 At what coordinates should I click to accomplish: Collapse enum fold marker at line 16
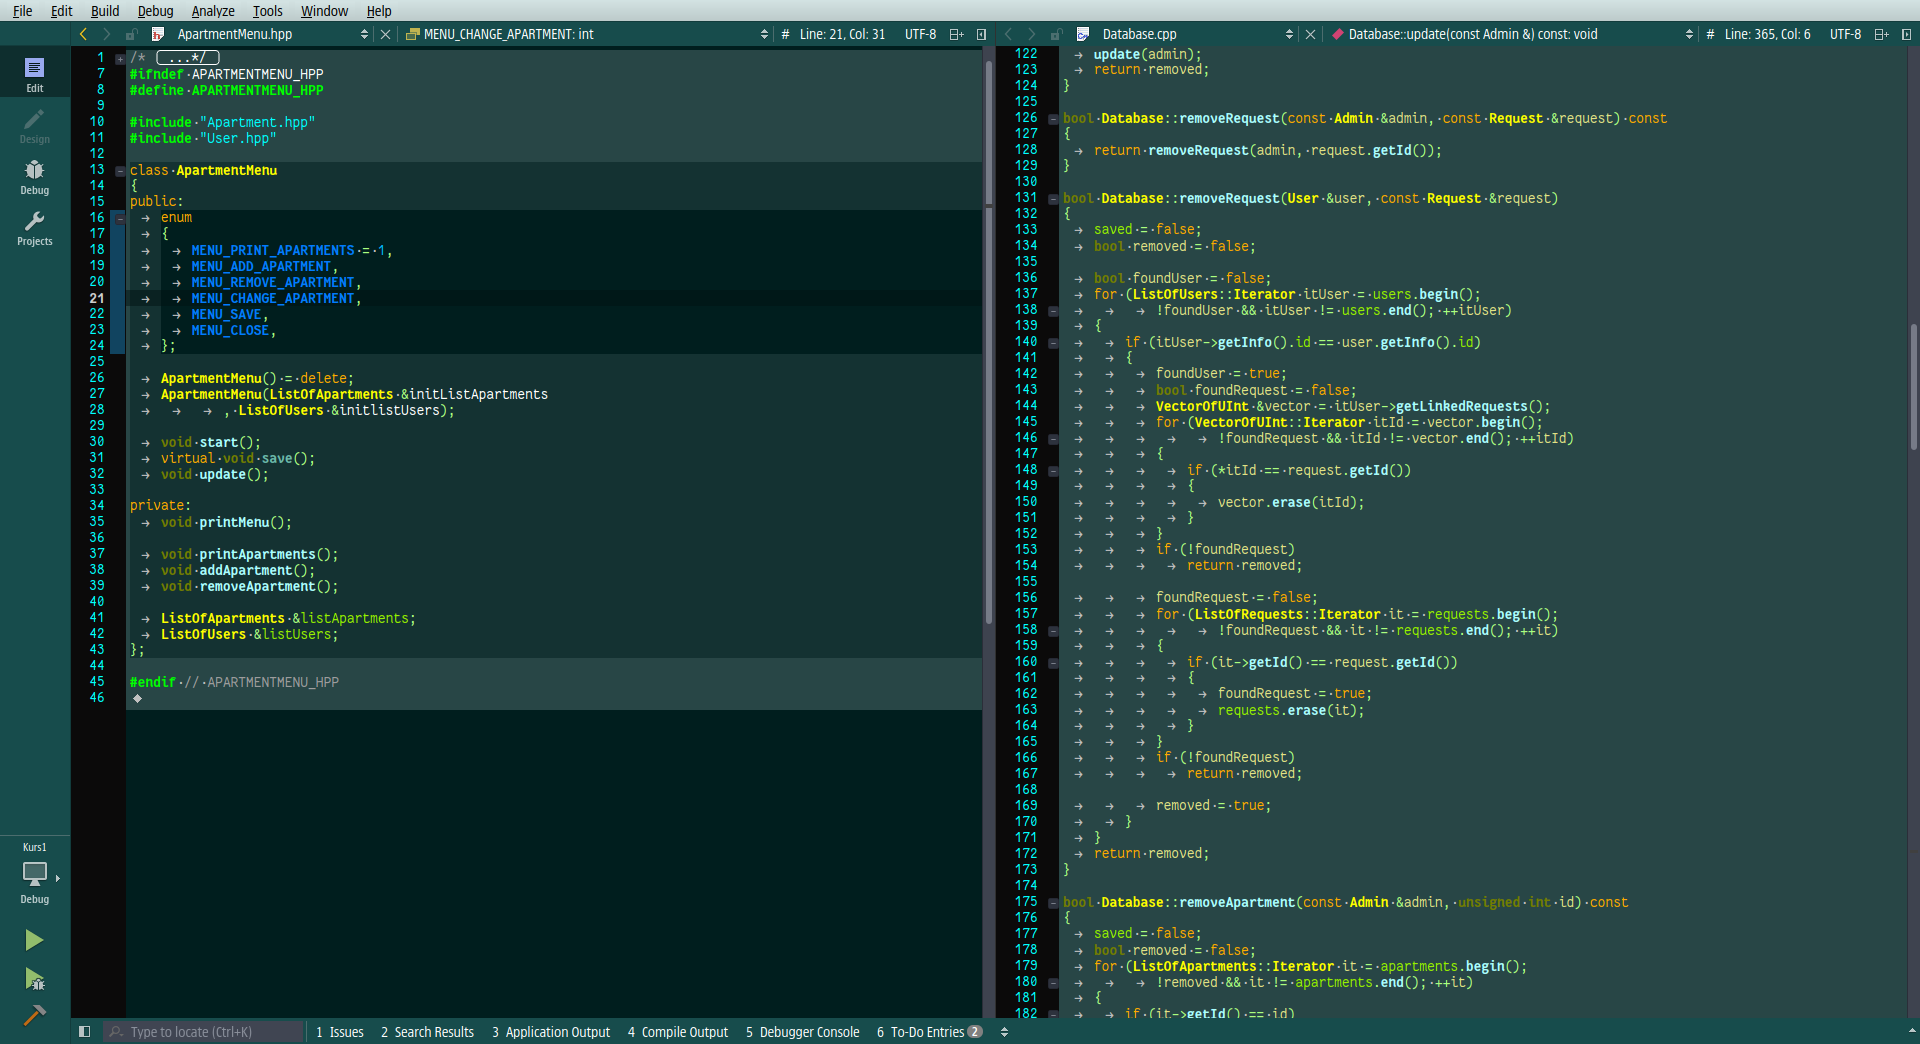click(x=120, y=218)
